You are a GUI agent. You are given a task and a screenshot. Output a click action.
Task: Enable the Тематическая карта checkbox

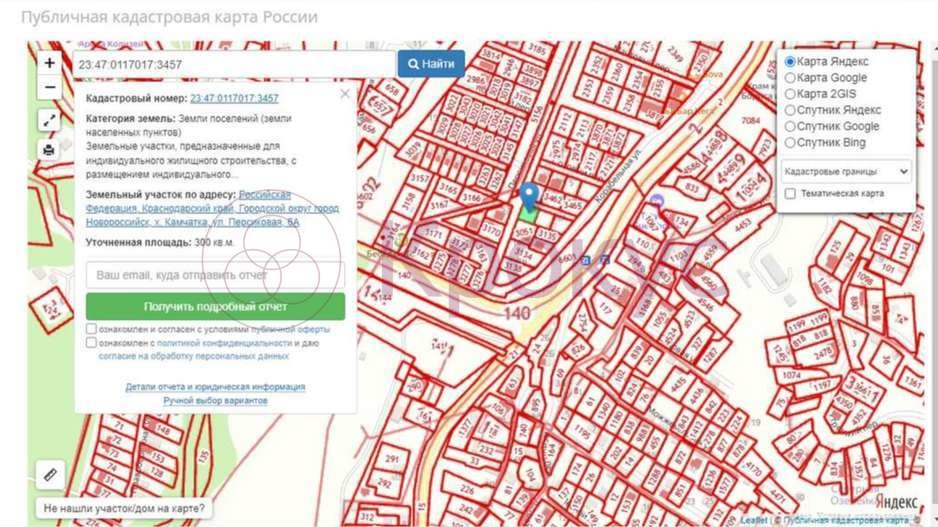point(790,194)
